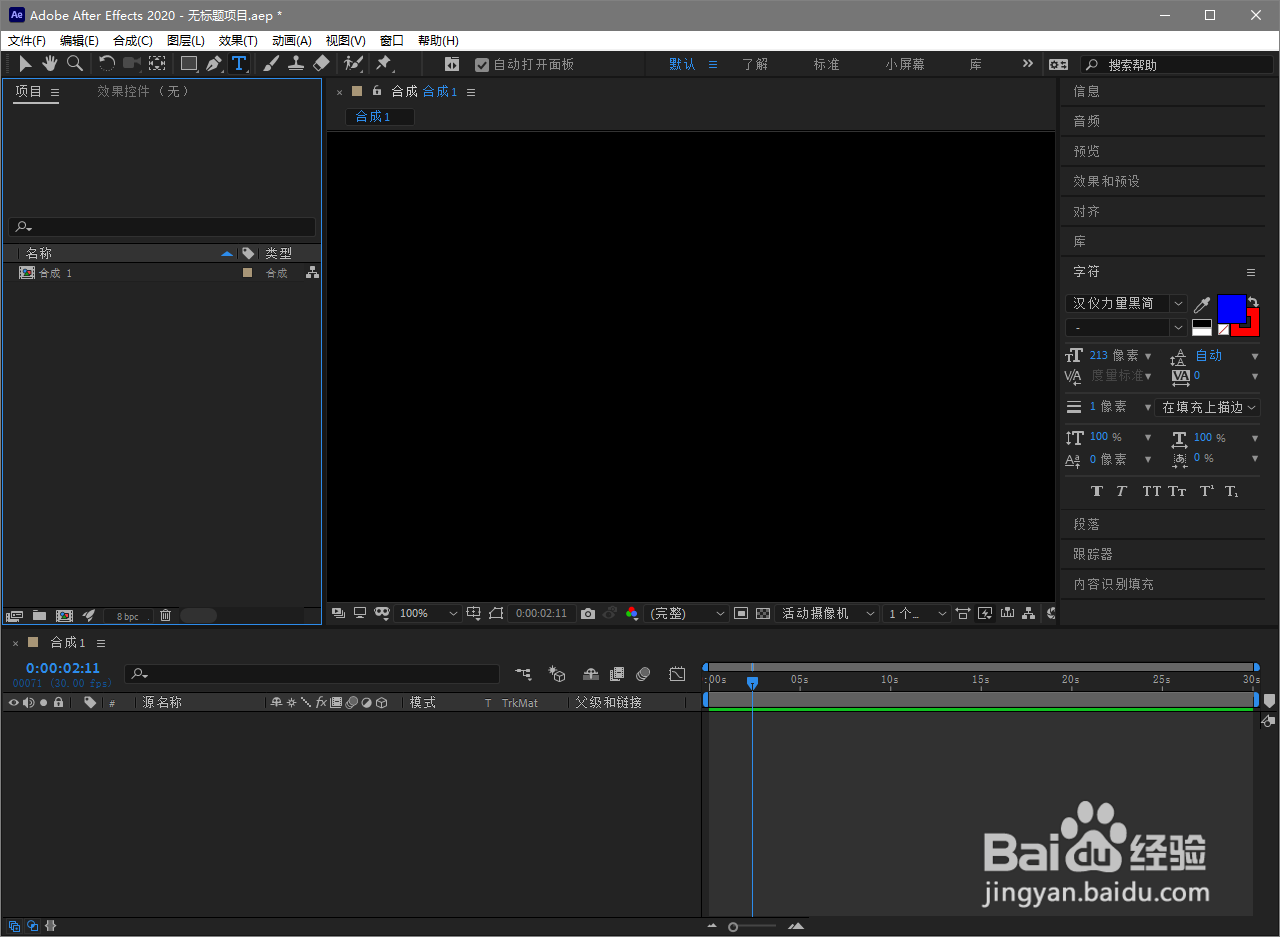Click the region of interest icon
Image resolution: width=1280 pixels, height=937 pixels.
pyautogui.click(x=741, y=613)
